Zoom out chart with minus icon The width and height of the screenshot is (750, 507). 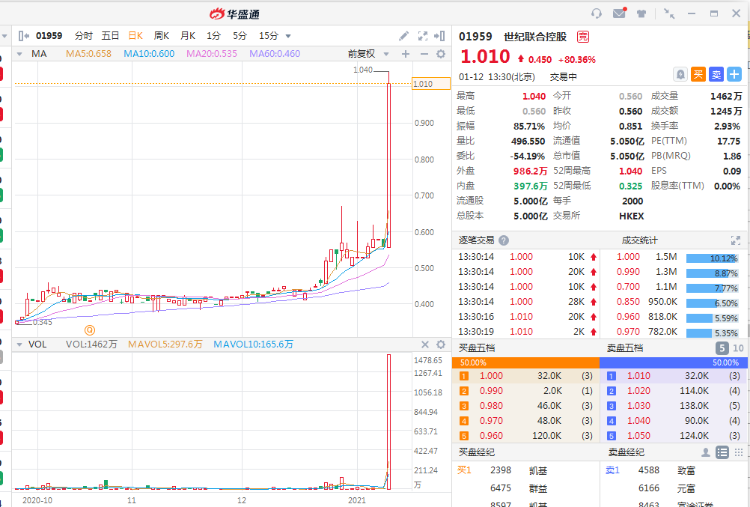(x=424, y=54)
